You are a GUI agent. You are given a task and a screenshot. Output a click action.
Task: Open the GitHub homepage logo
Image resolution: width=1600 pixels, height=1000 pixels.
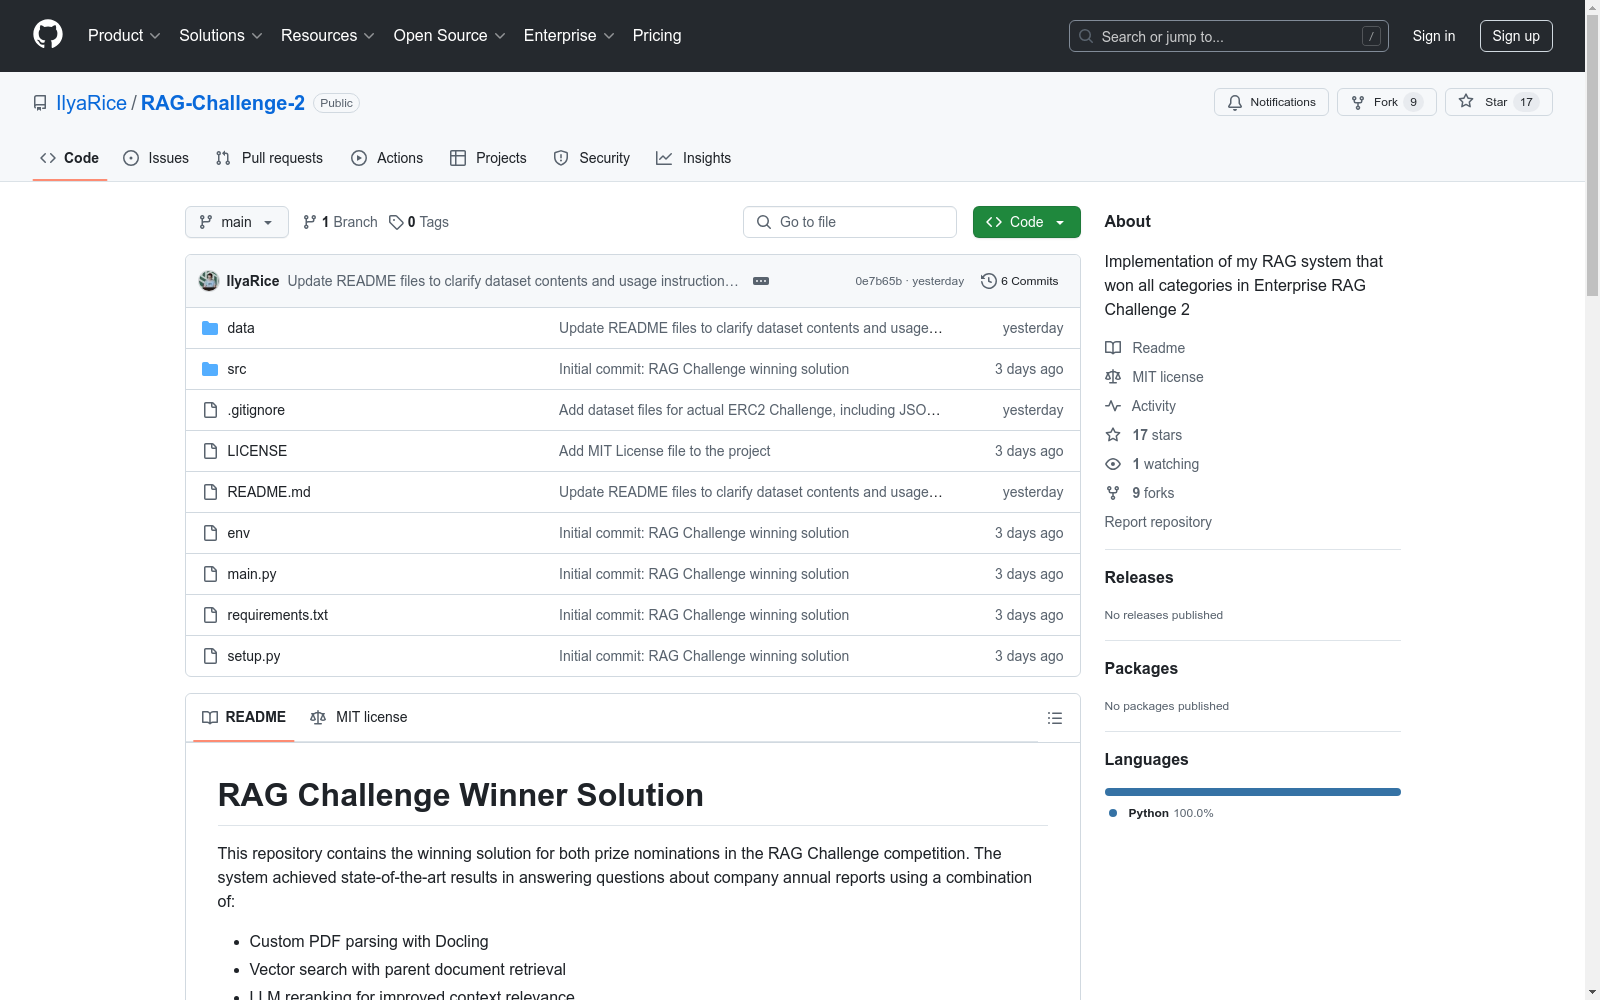pos(48,35)
